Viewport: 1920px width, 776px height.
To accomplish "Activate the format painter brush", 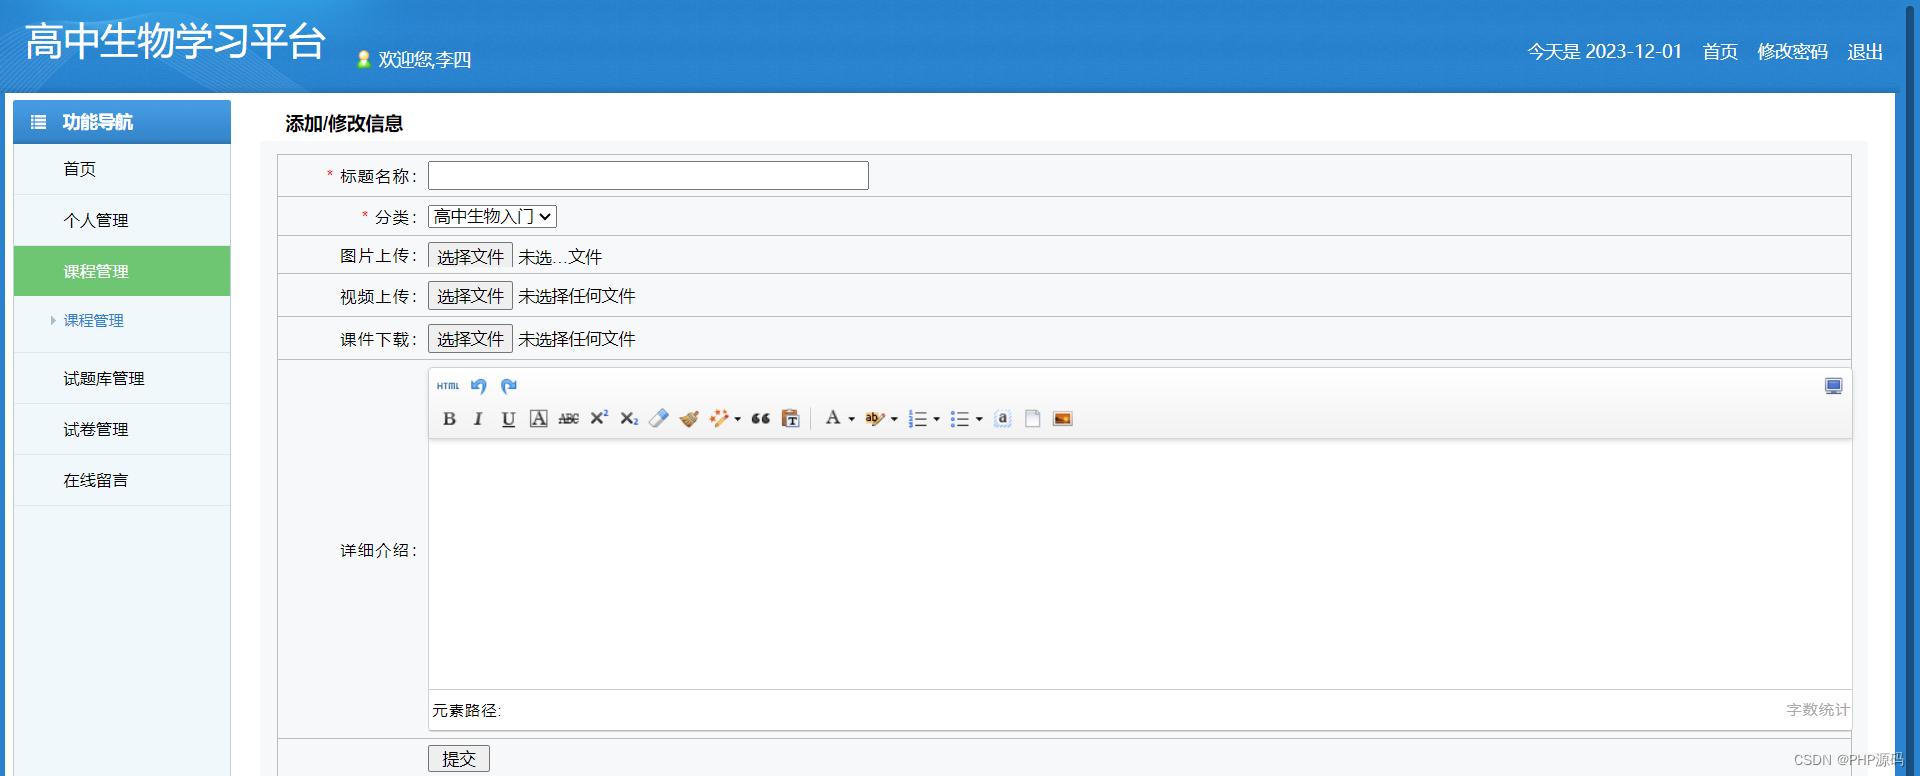I will point(688,419).
